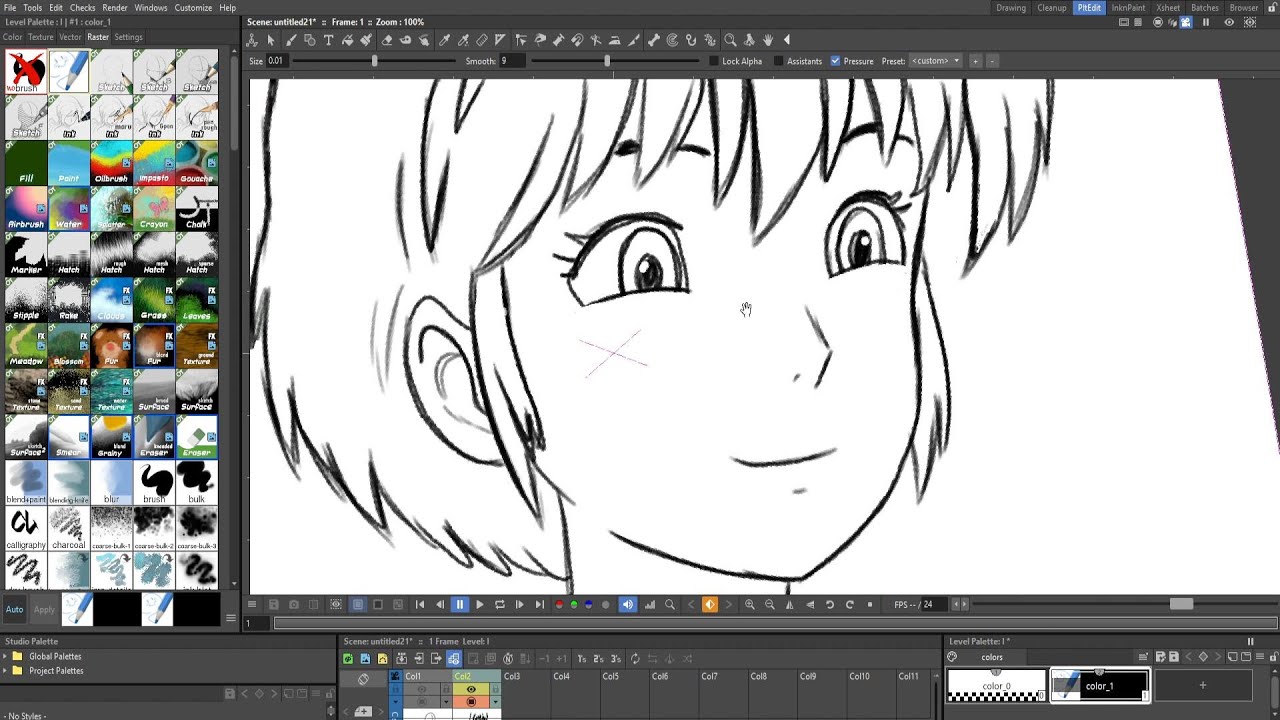Viewport: 1280px width, 720px height.
Task: Click the add preset plus button
Action: (976, 61)
